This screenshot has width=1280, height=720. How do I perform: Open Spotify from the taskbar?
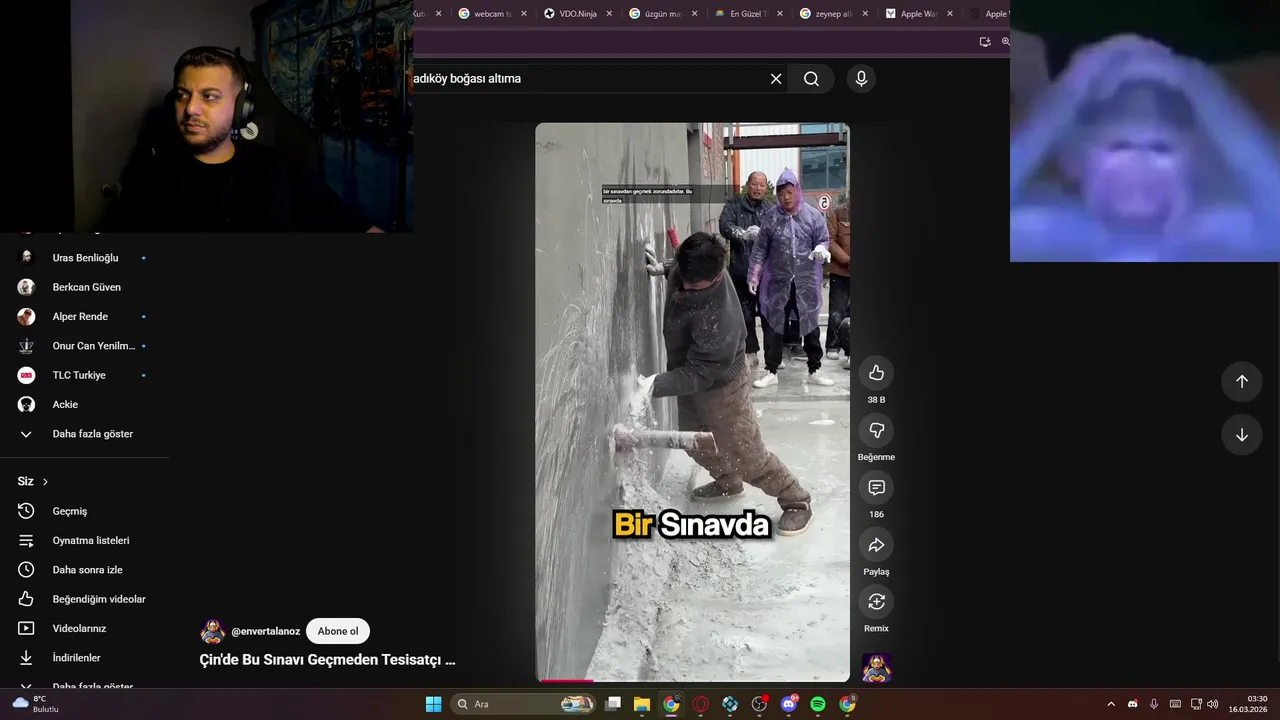(818, 704)
